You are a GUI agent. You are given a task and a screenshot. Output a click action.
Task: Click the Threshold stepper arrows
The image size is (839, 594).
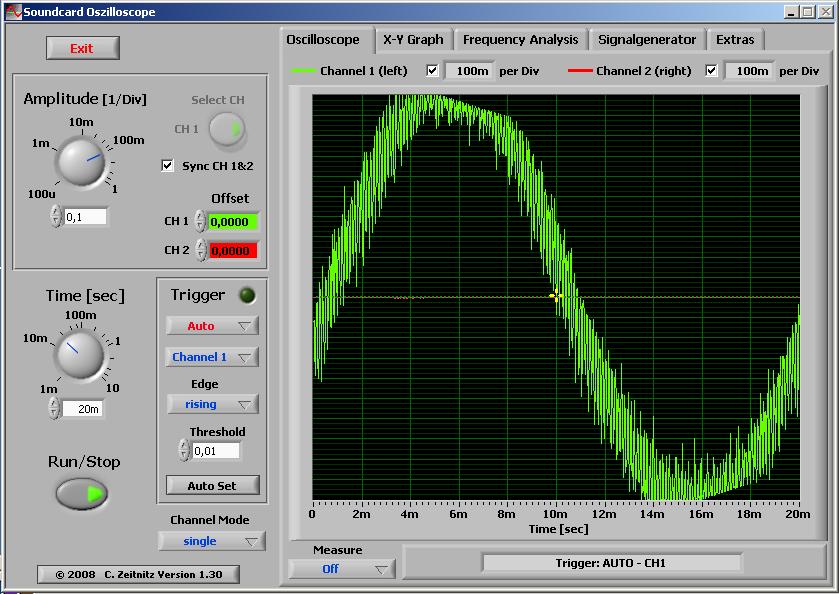point(184,451)
